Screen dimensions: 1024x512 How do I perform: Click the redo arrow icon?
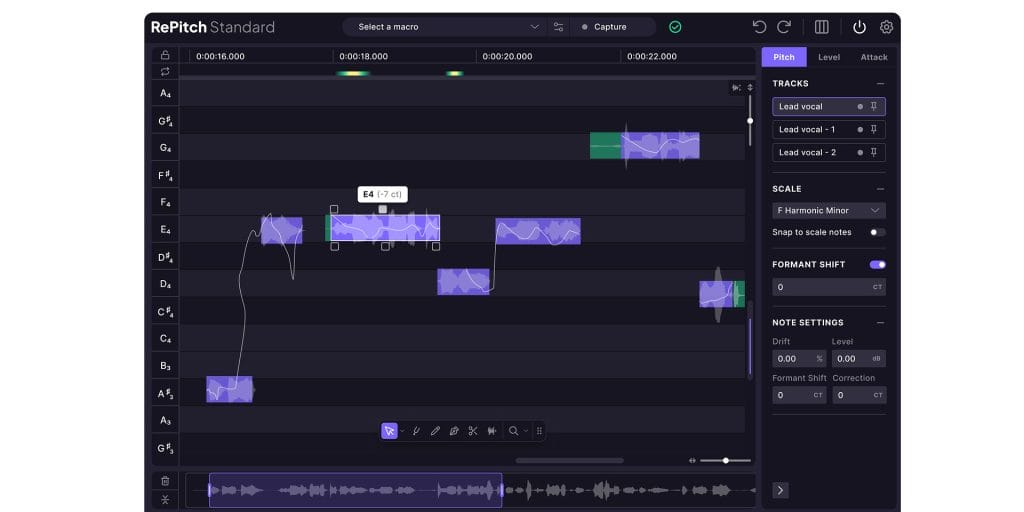[784, 27]
